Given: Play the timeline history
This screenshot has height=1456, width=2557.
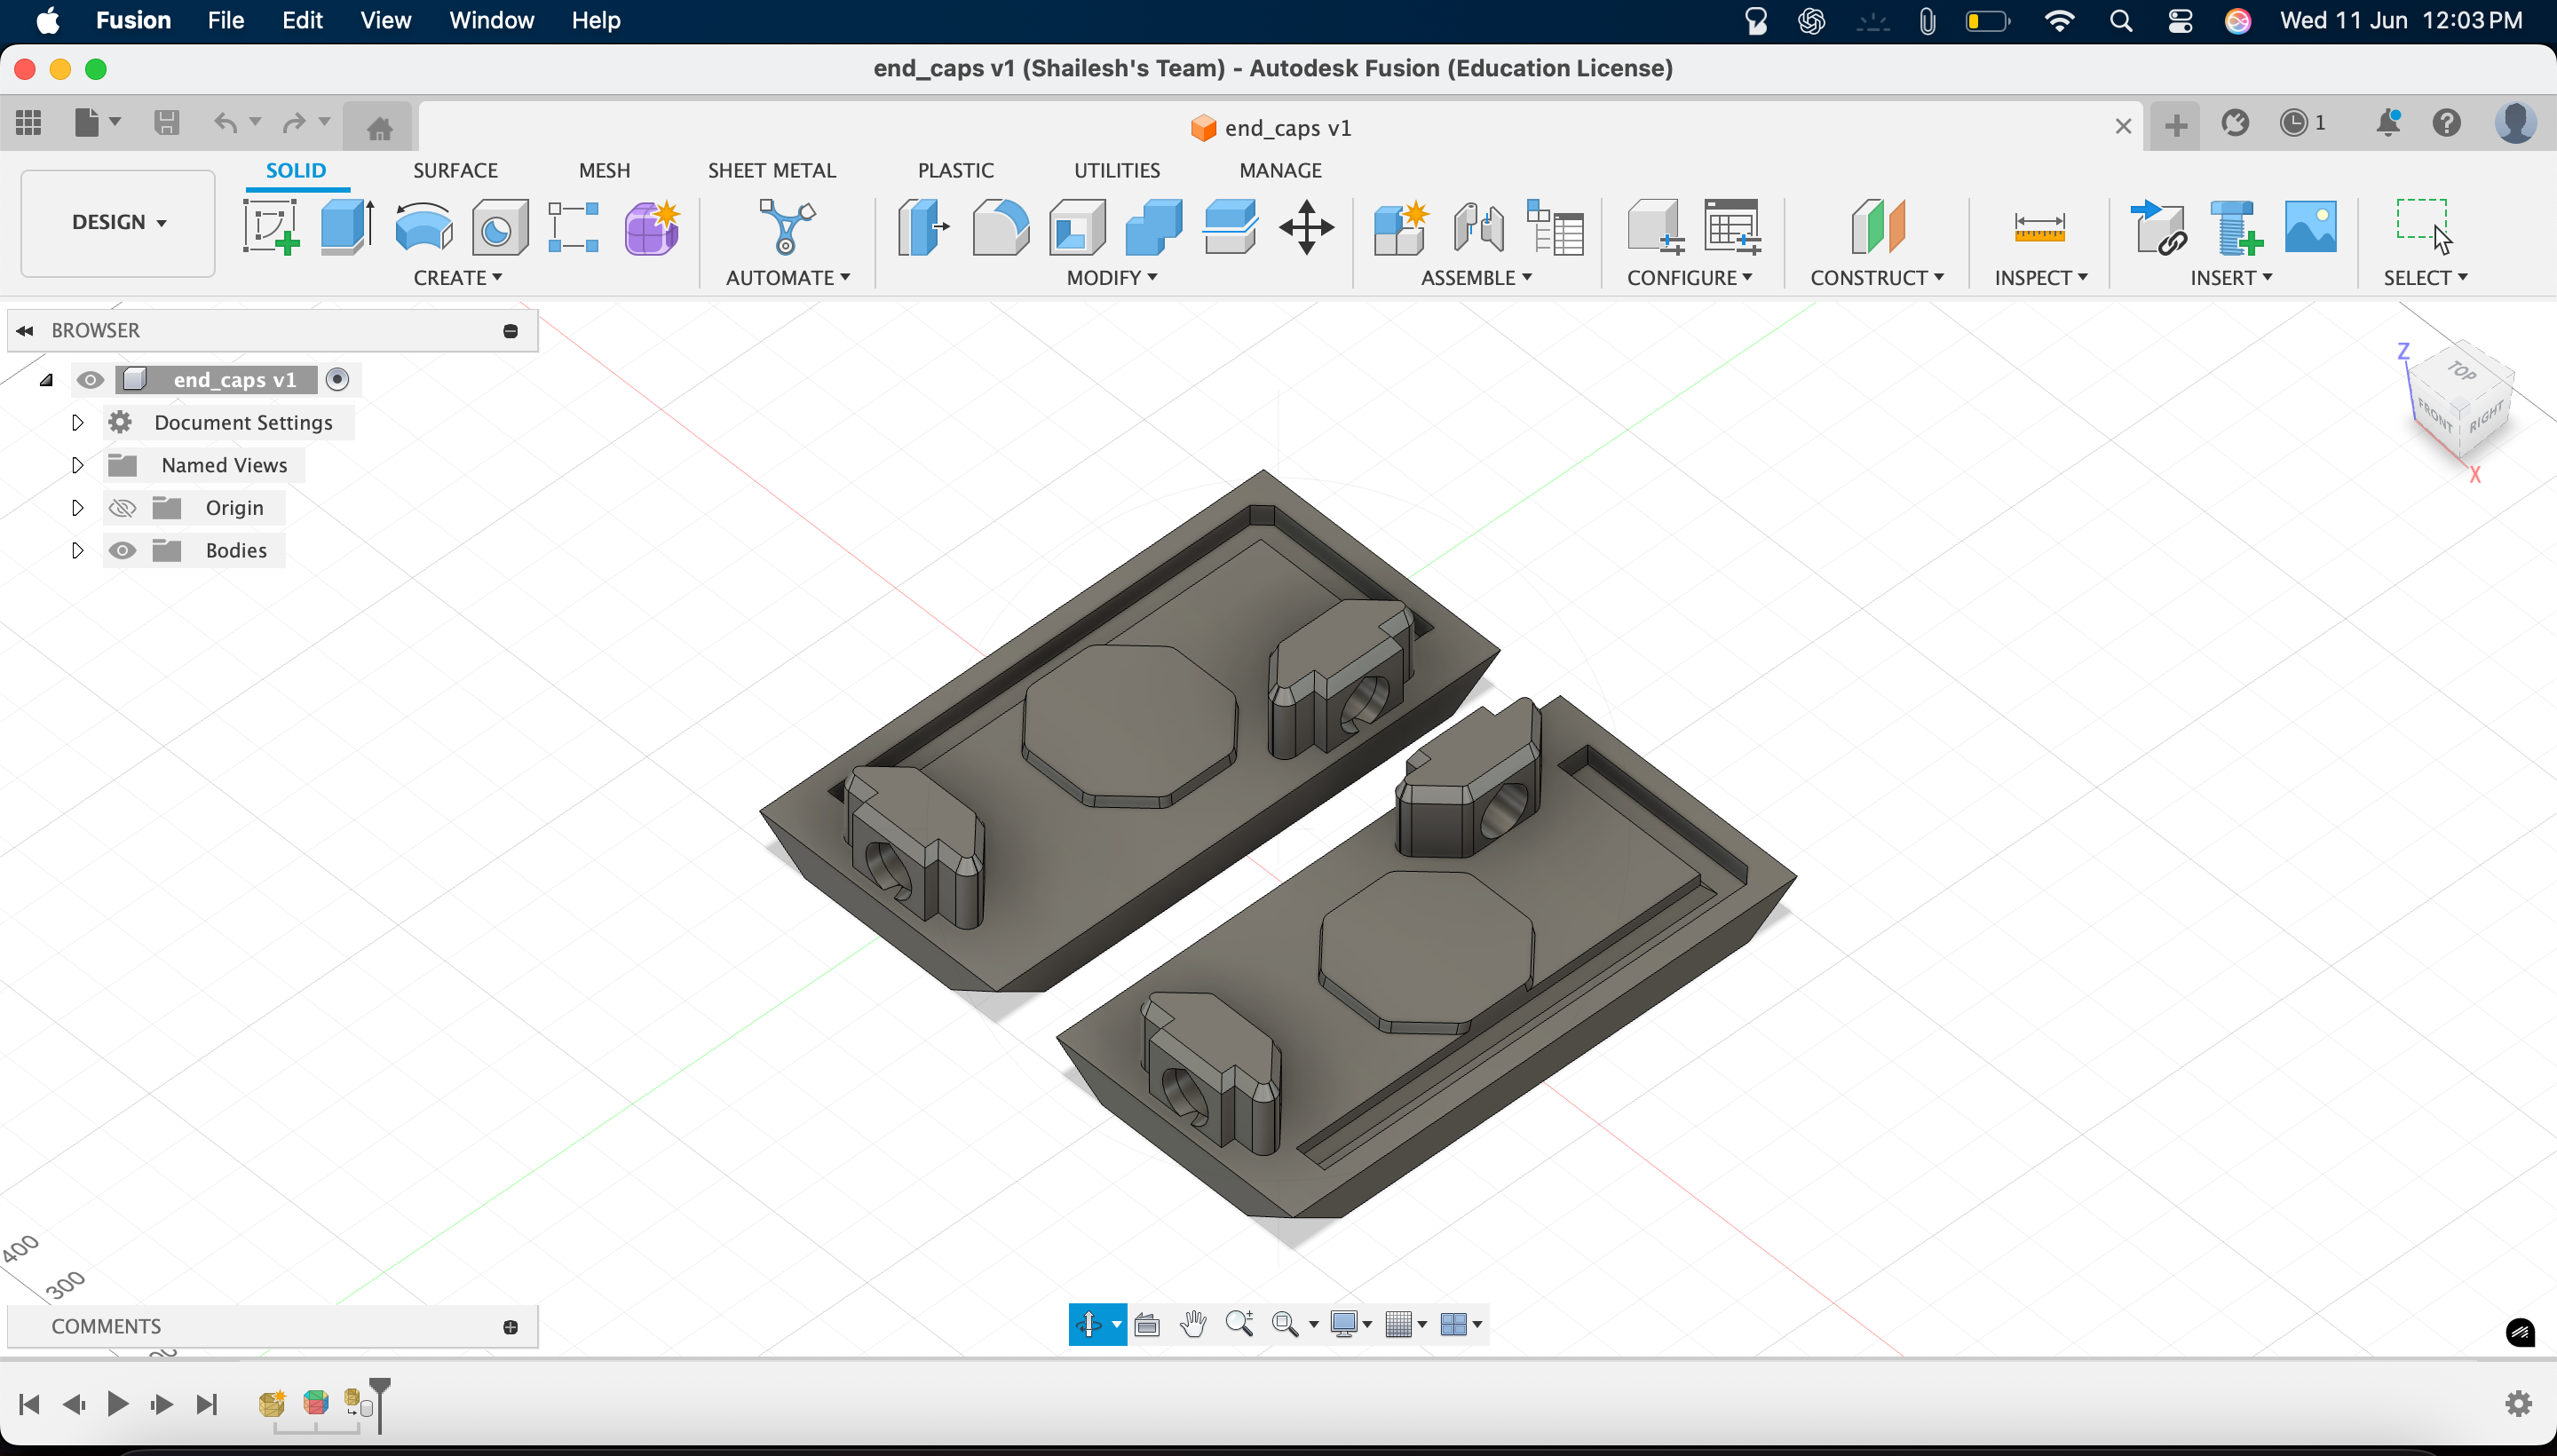Looking at the screenshot, I should [117, 1404].
